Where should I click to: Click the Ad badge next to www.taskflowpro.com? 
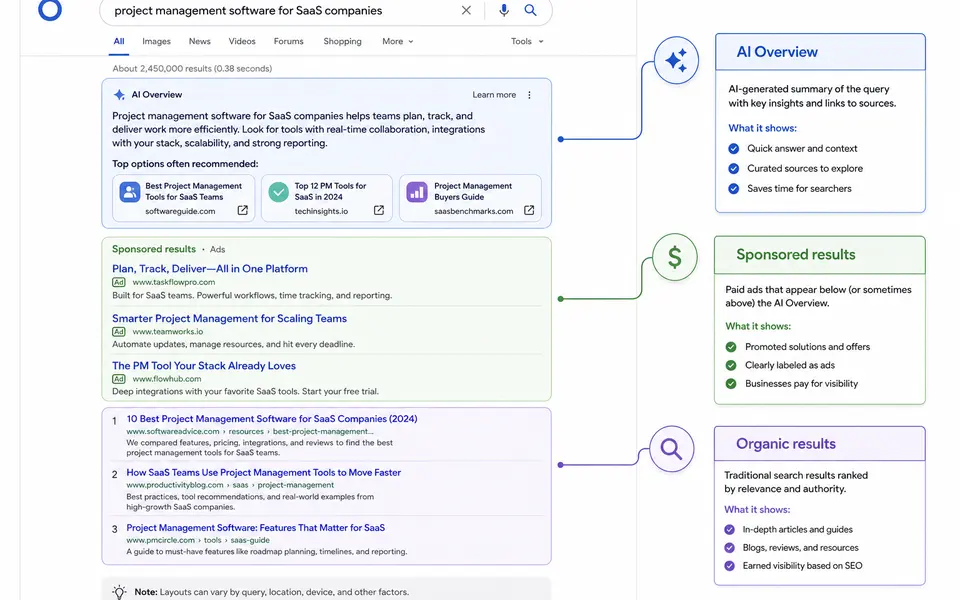coord(119,282)
